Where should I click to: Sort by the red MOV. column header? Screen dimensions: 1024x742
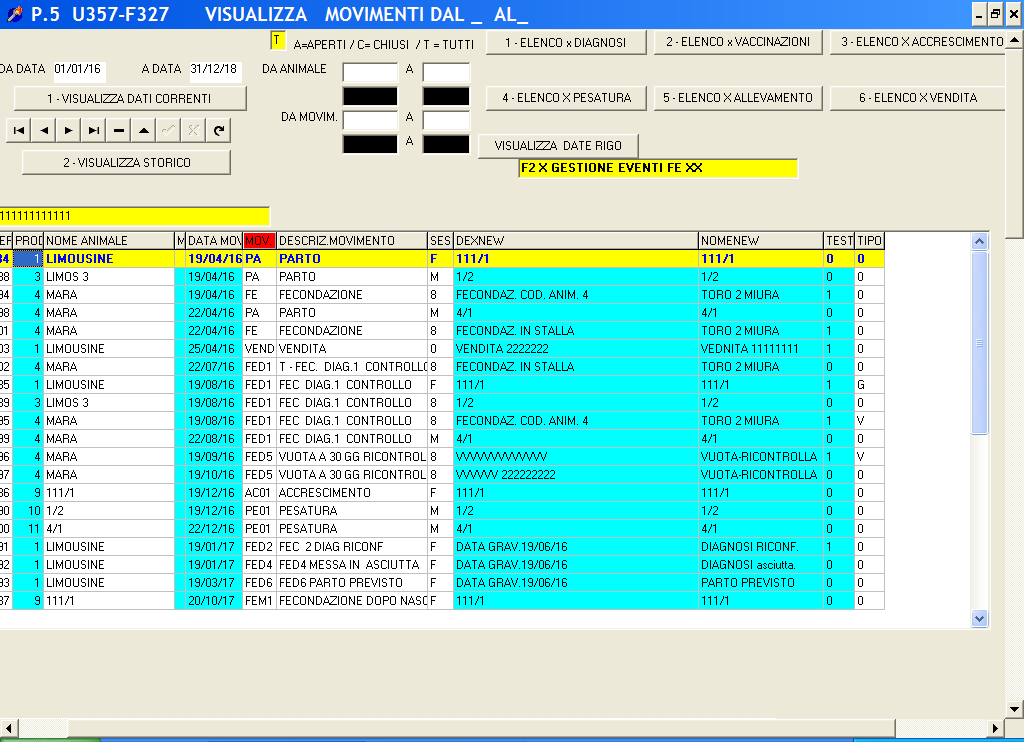coord(259,240)
